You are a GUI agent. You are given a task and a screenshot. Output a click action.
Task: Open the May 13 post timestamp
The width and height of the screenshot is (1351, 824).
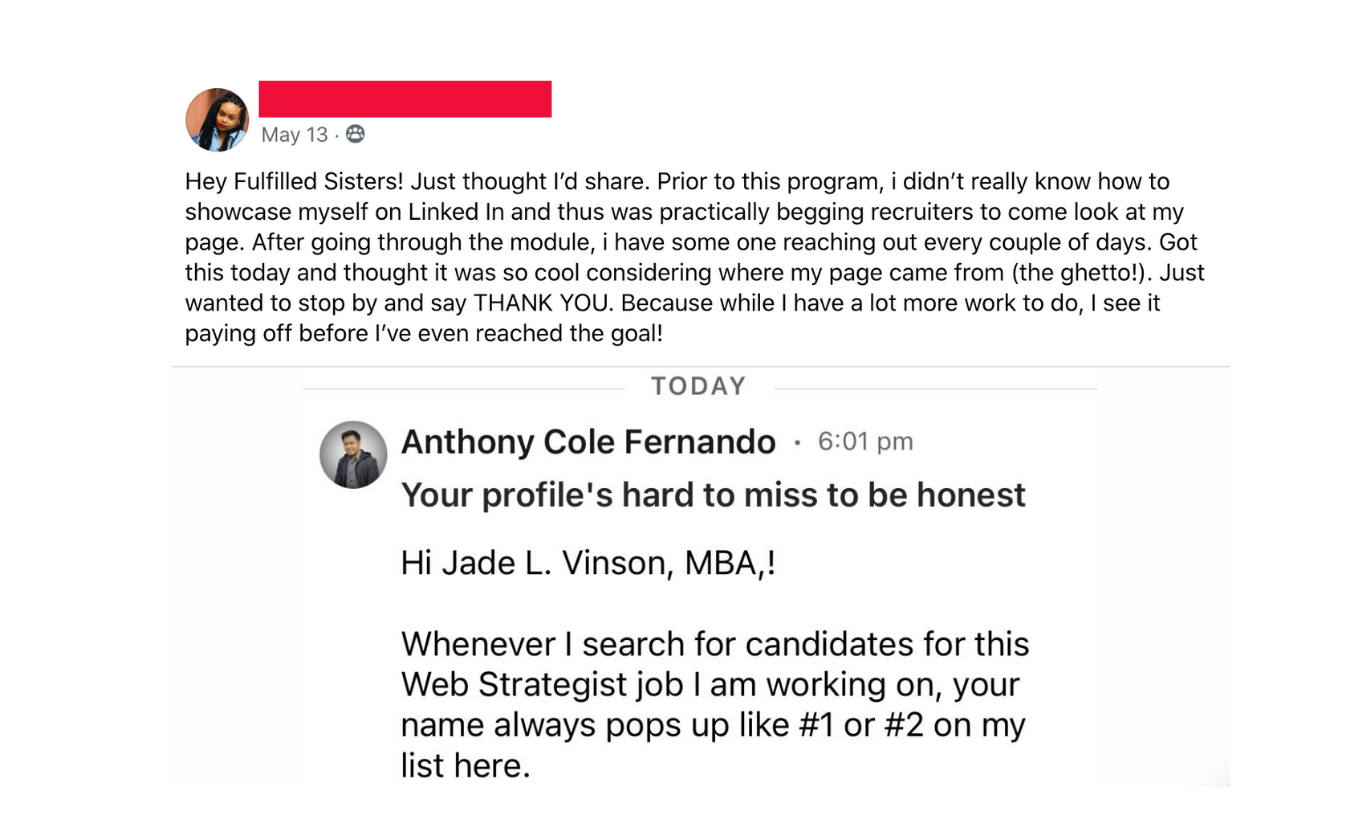(294, 134)
